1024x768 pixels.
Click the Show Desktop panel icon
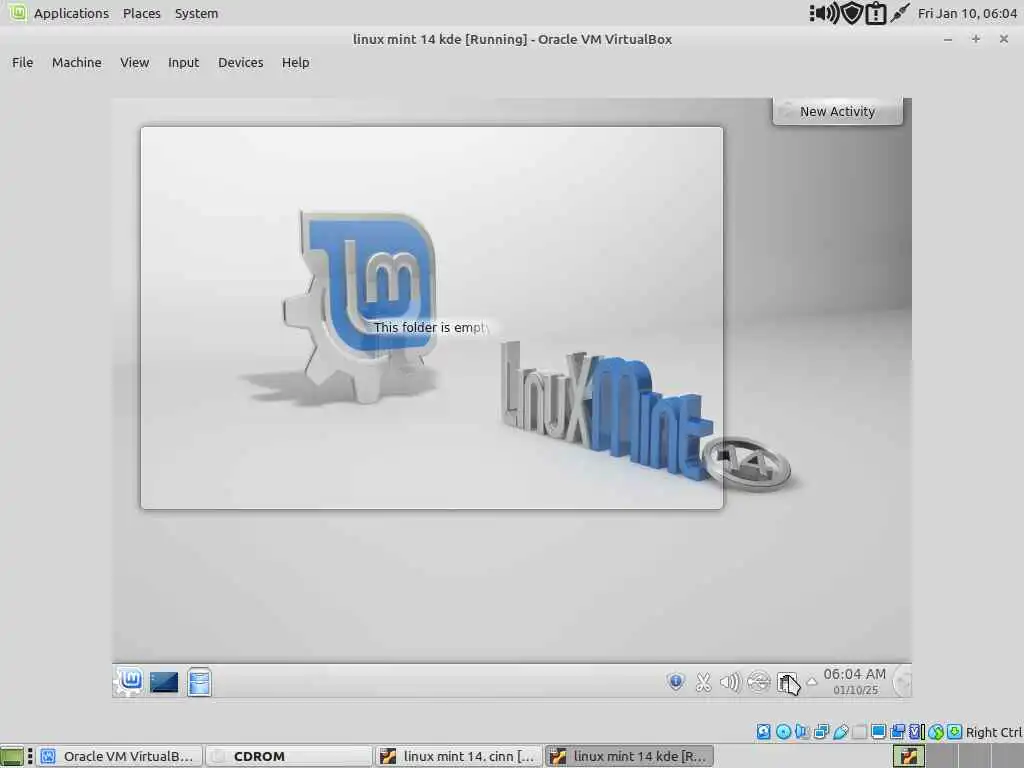(164, 682)
